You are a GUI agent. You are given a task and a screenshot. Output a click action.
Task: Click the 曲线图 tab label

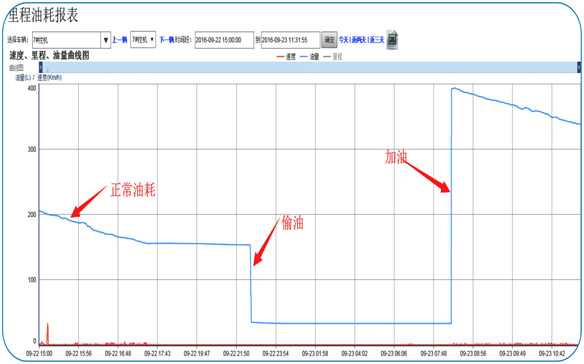click(x=16, y=67)
